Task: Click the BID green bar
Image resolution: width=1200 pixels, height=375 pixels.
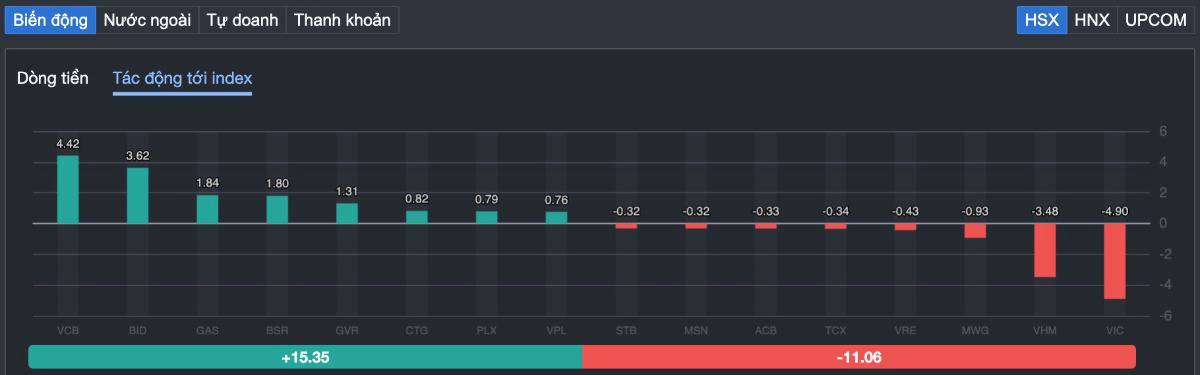Action: pyautogui.click(x=138, y=195)
